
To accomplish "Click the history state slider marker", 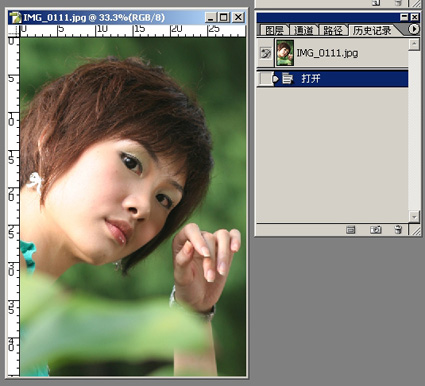I will 276,79.
